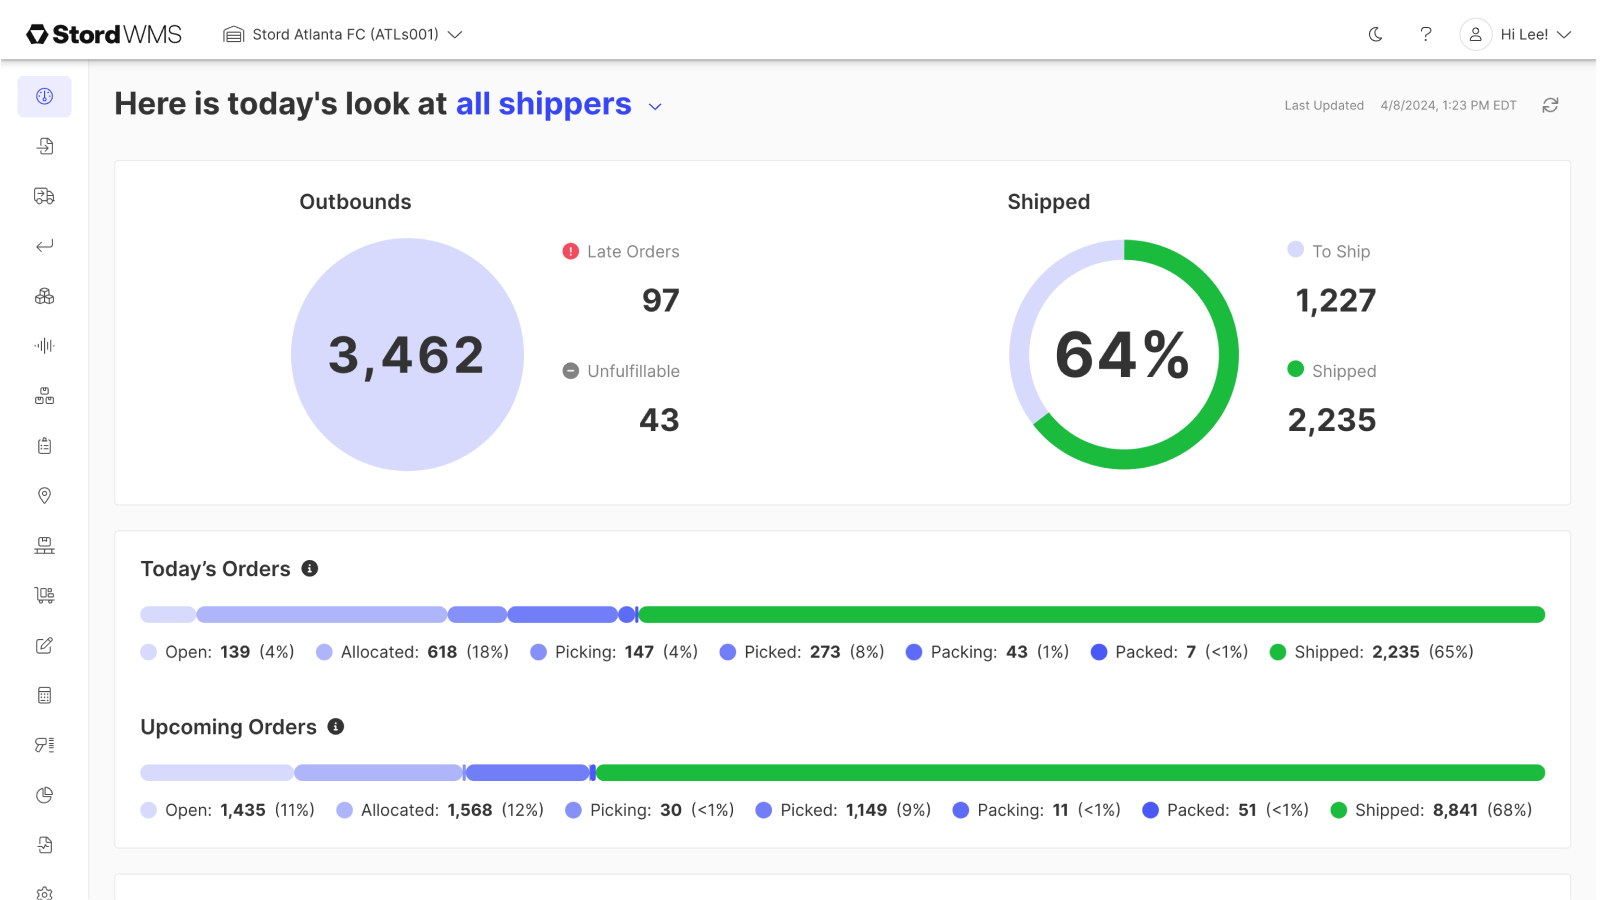
Task: Select the stacked cubes inventory icon
Action: [x=44, y=296]
